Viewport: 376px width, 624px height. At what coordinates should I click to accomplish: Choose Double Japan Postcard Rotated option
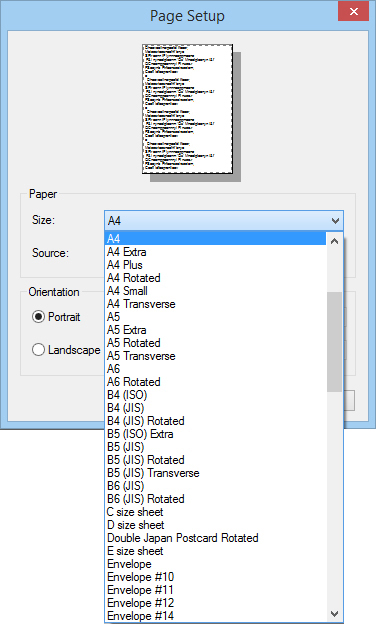pos(215,538)
